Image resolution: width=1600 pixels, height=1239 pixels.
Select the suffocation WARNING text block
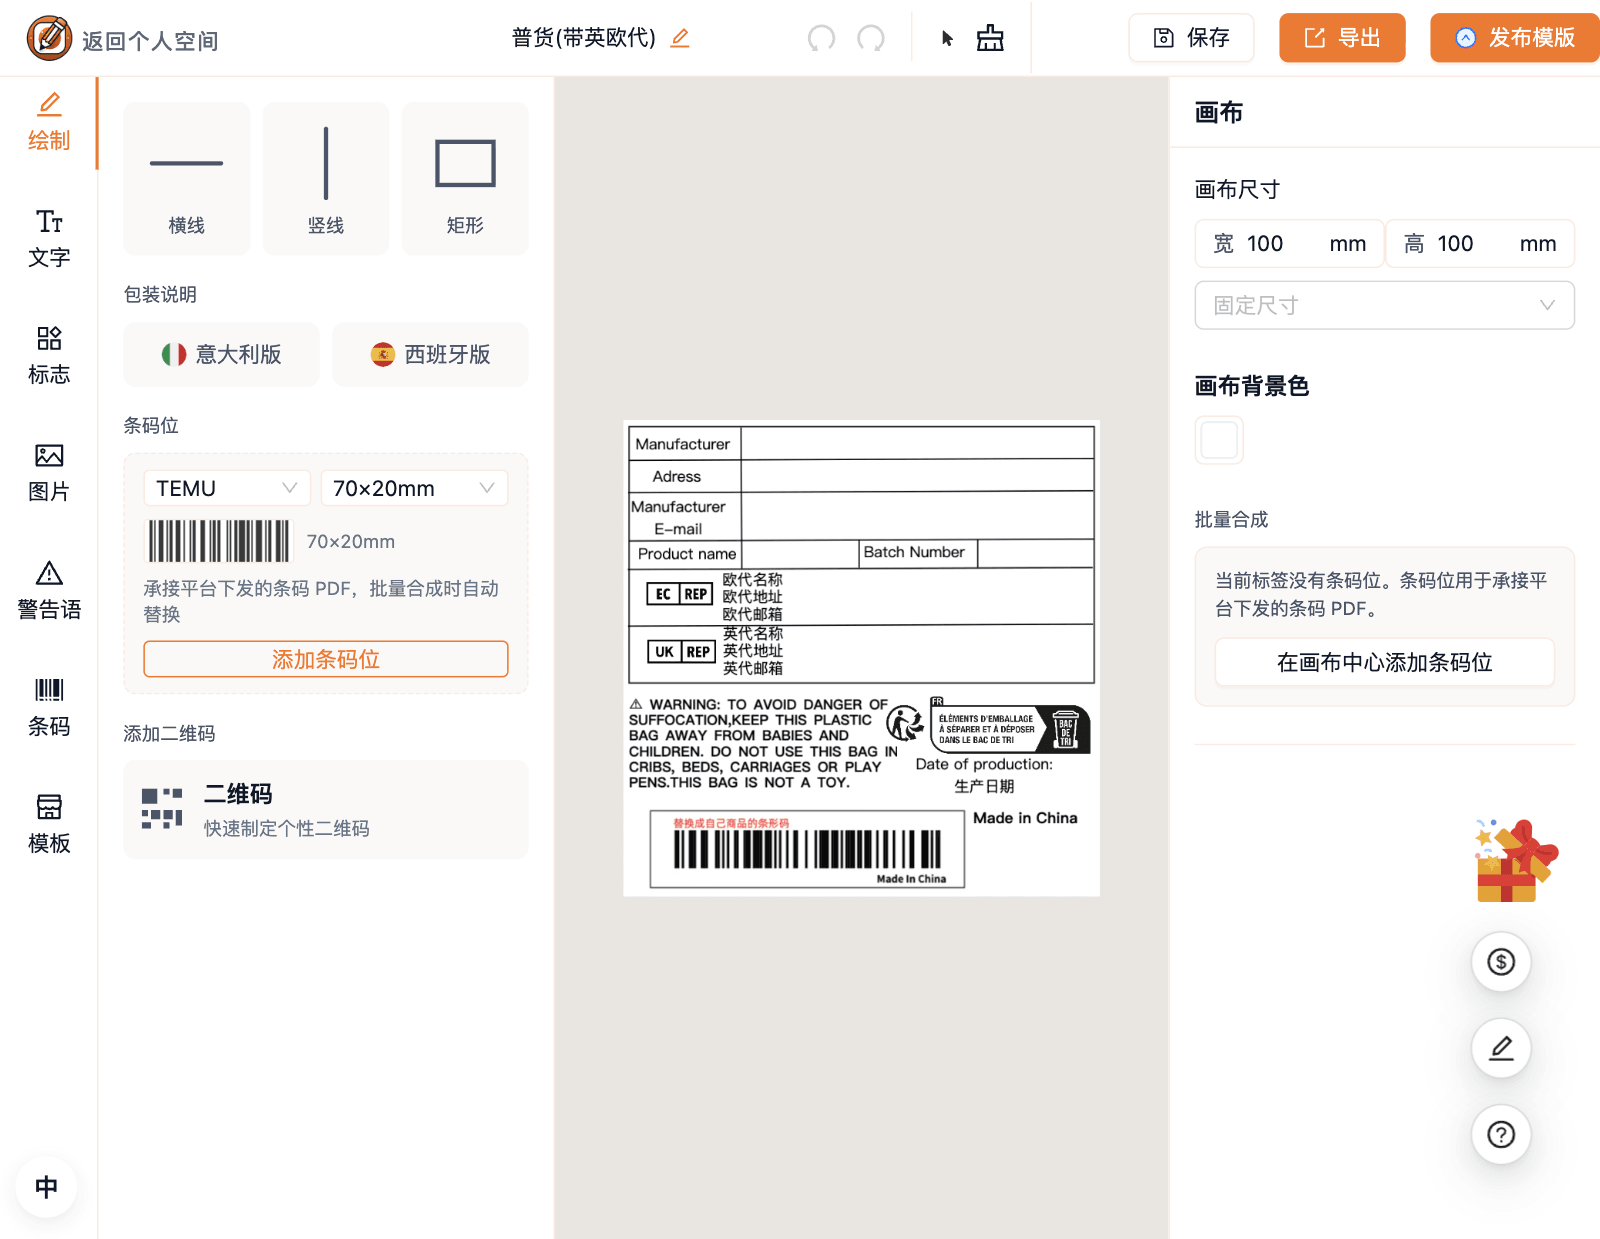click(763, 744)
